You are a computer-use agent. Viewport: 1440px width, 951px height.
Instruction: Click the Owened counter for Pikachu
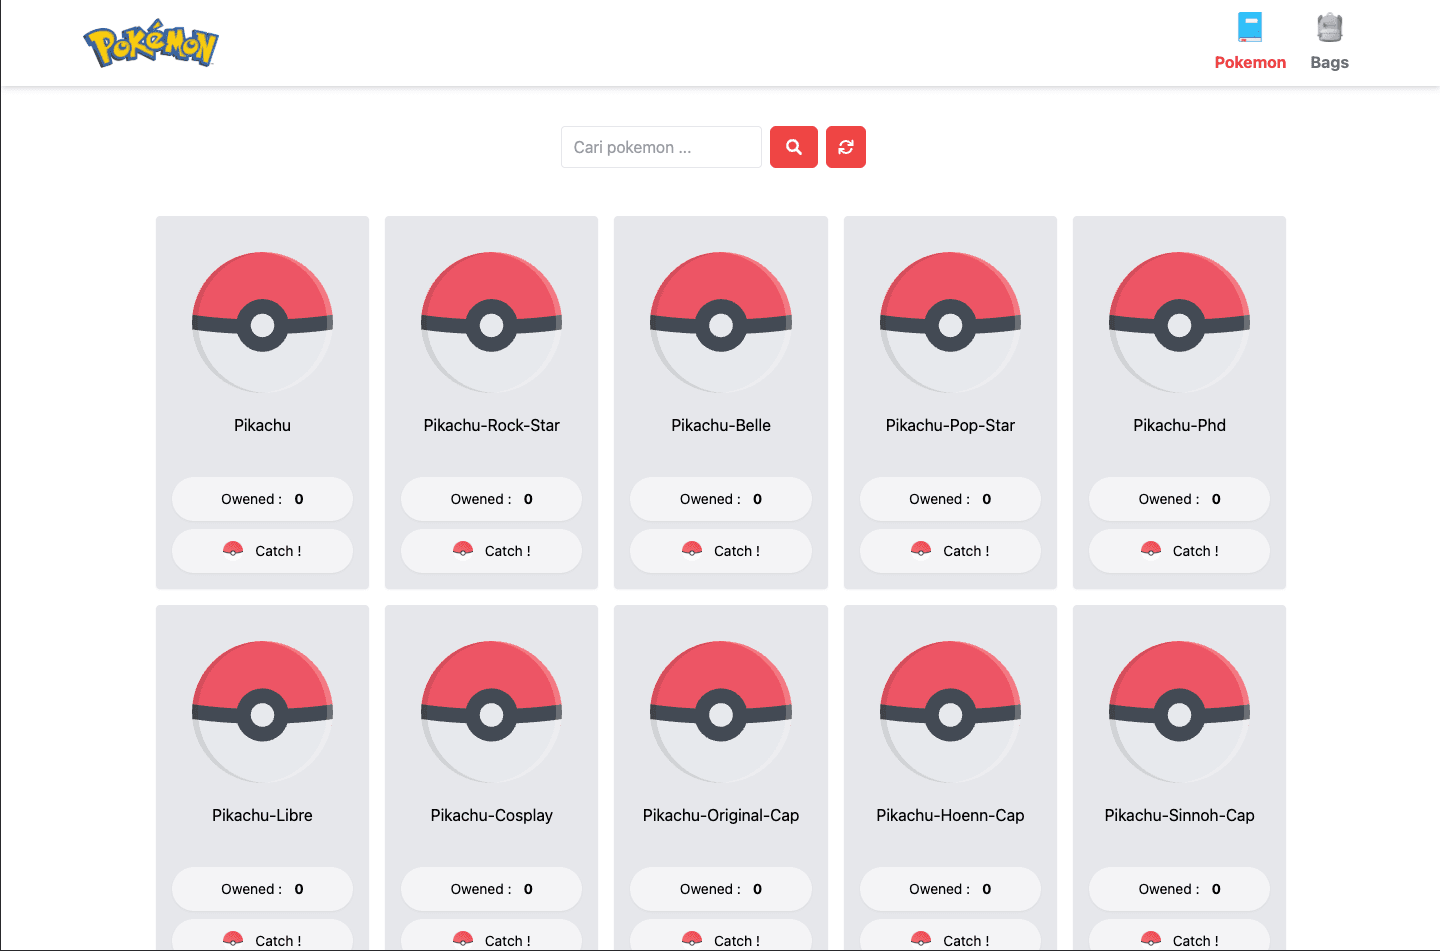(x=262, y=498)
